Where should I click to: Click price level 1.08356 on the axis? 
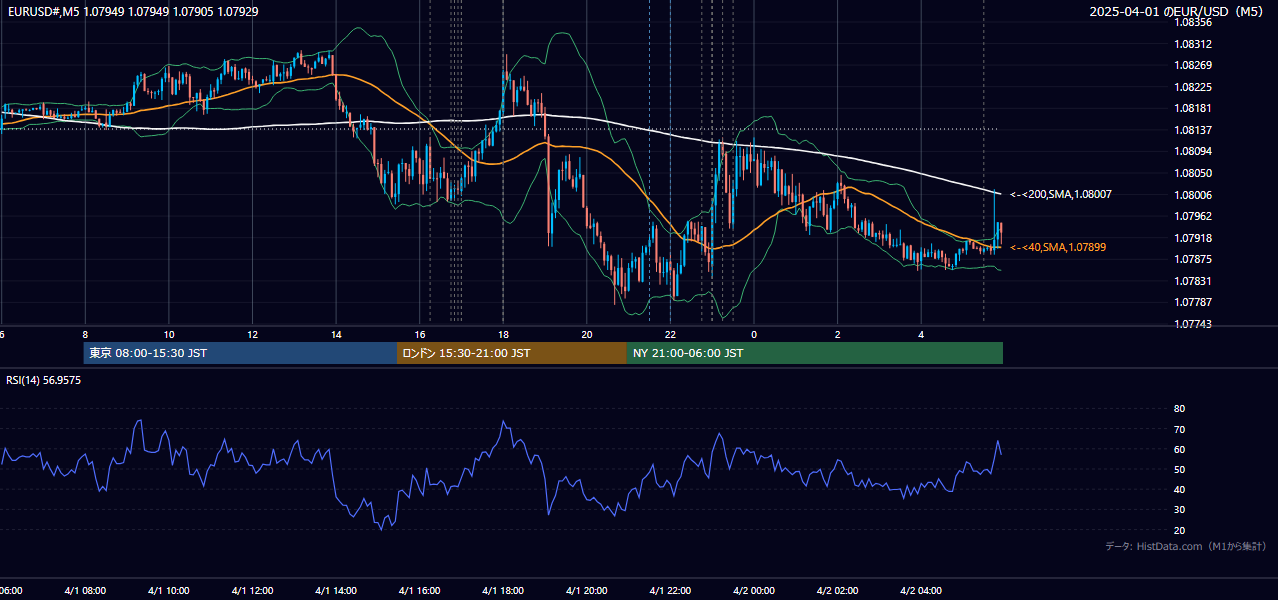1193,22
